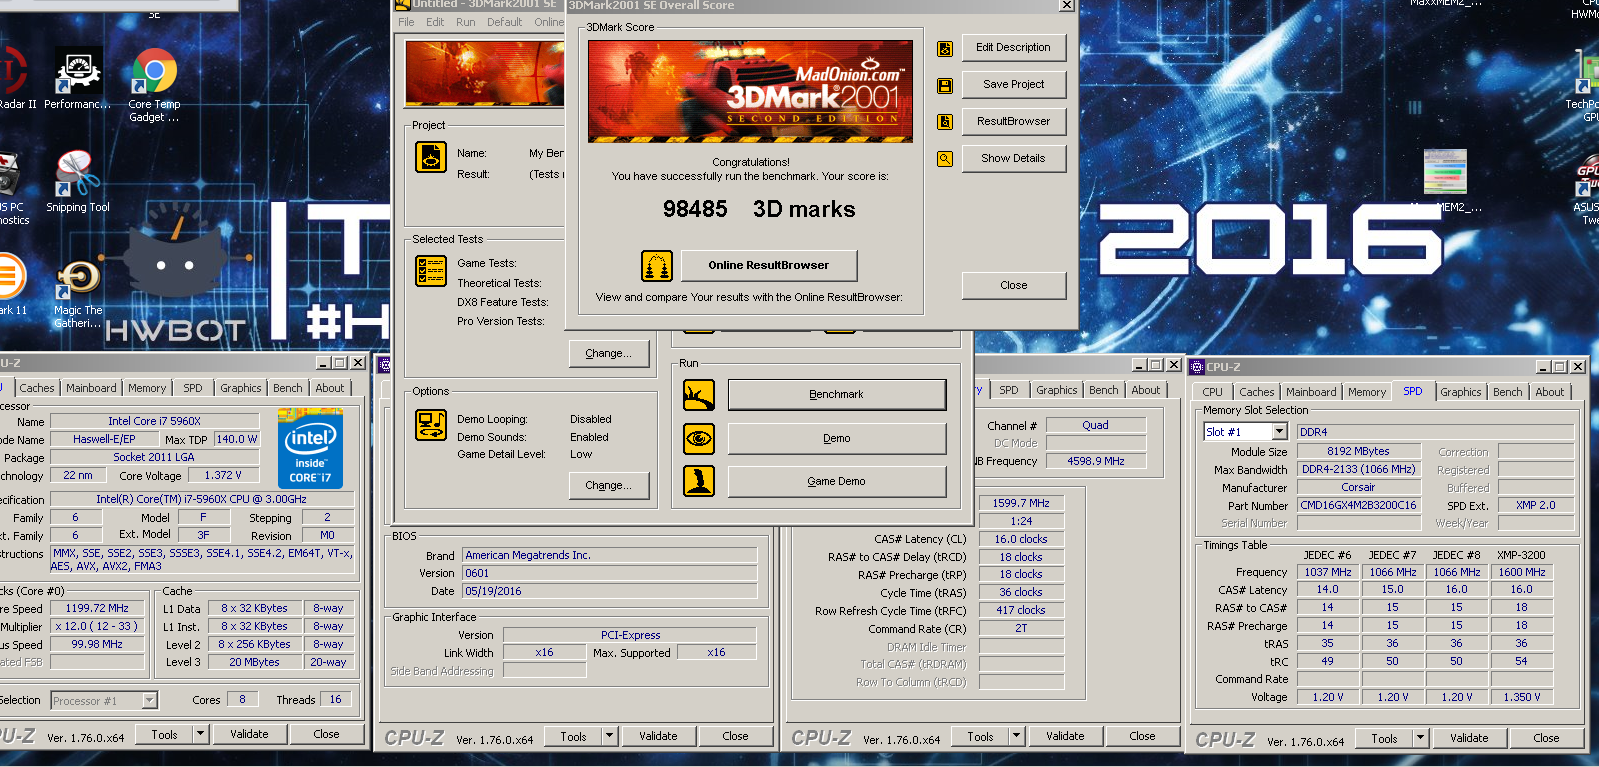Click the Save Project floppy icon
The height and width of the screenshot is (767, 1599).
[944, 86]
